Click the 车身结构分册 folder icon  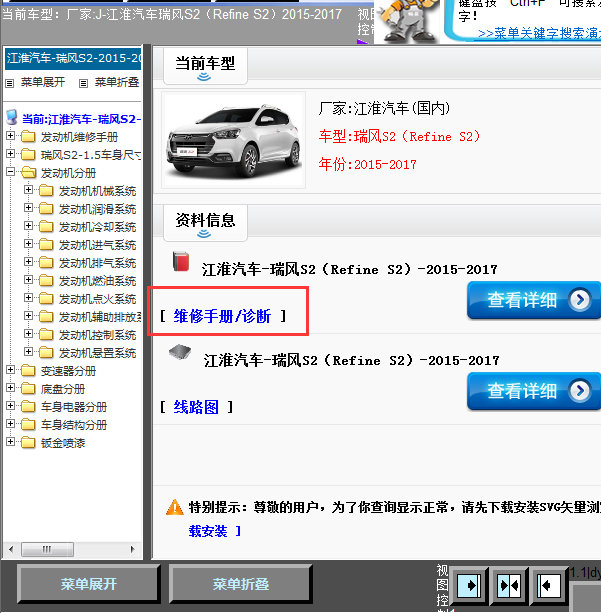[x=28, y=424]
